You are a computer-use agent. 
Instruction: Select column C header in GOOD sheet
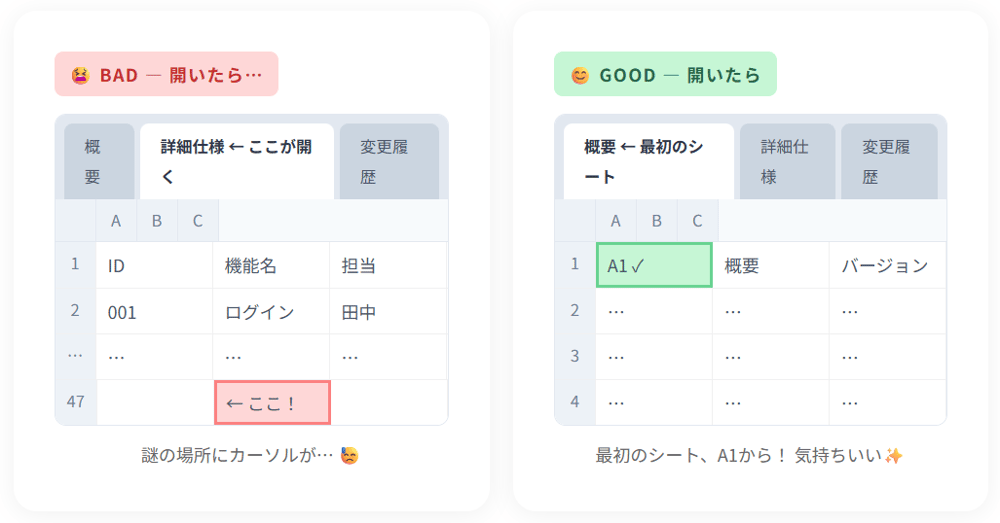(697, 221)
